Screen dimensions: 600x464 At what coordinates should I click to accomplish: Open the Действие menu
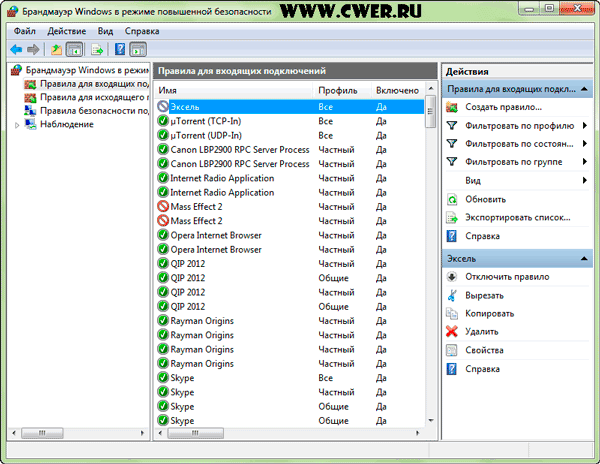(x=66, y=31)
